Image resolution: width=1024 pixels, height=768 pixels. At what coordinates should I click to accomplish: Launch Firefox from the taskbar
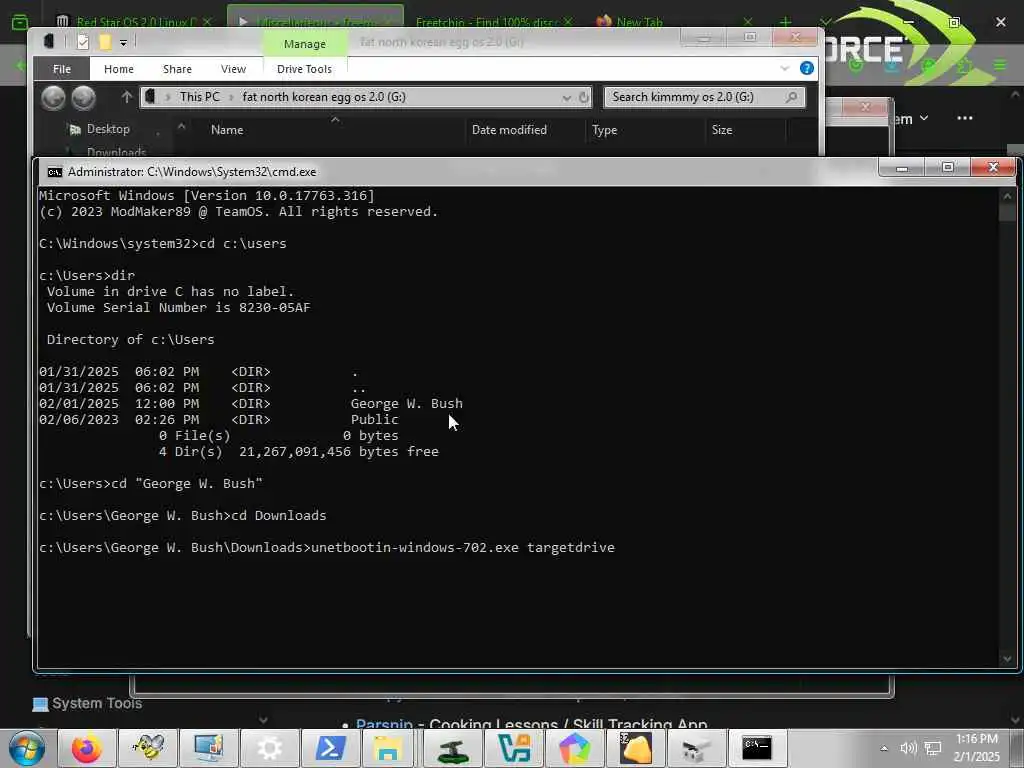point(87,748)
